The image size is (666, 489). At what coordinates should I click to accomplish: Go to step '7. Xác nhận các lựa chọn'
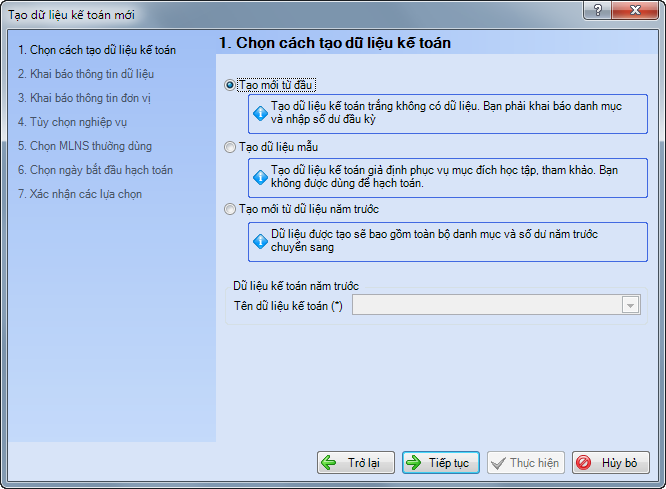[x=80, y=194]
